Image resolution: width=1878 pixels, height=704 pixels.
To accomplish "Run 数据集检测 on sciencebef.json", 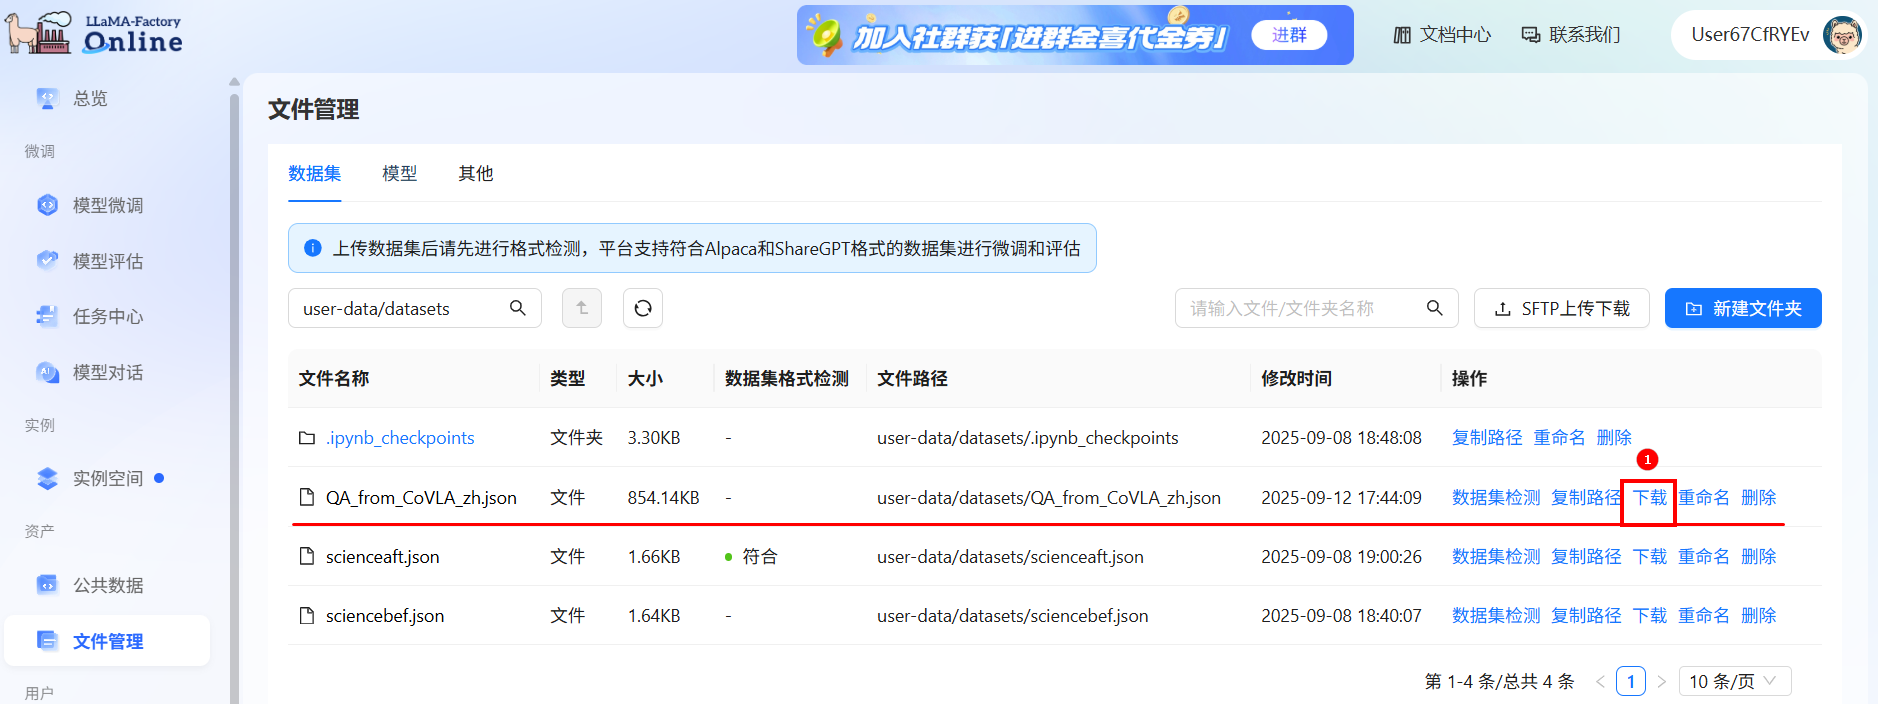I will pyautogui.click(x=1495, y=616).
